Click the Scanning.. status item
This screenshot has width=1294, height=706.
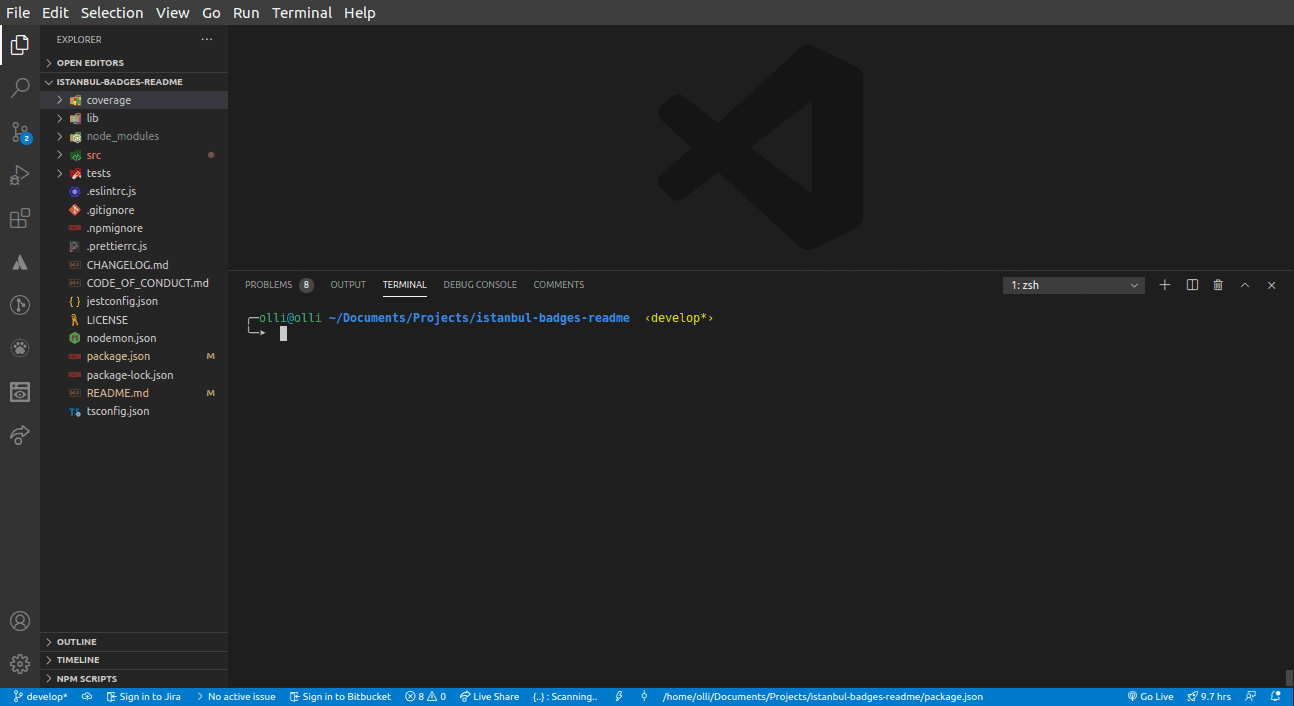tap(565, 697)
